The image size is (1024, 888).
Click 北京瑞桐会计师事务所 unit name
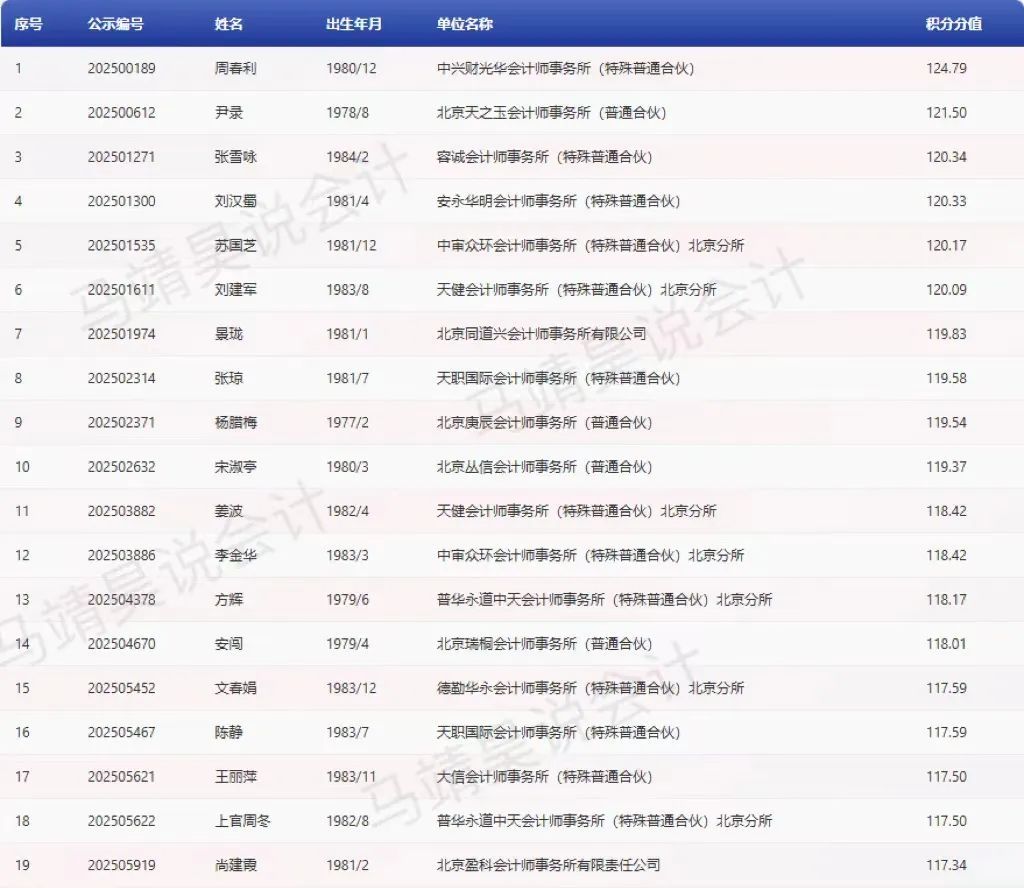pyautogui.click(x=545, y=644)
